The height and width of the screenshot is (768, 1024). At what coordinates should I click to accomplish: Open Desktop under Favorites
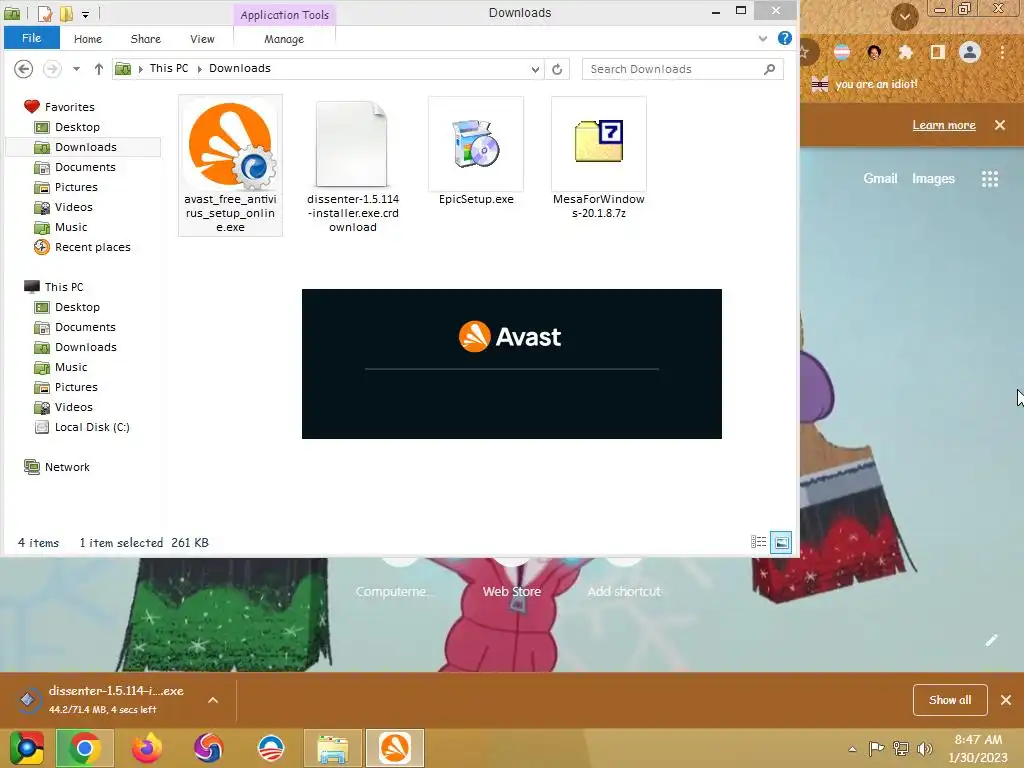pyautogui.click(x=77, y=127)
